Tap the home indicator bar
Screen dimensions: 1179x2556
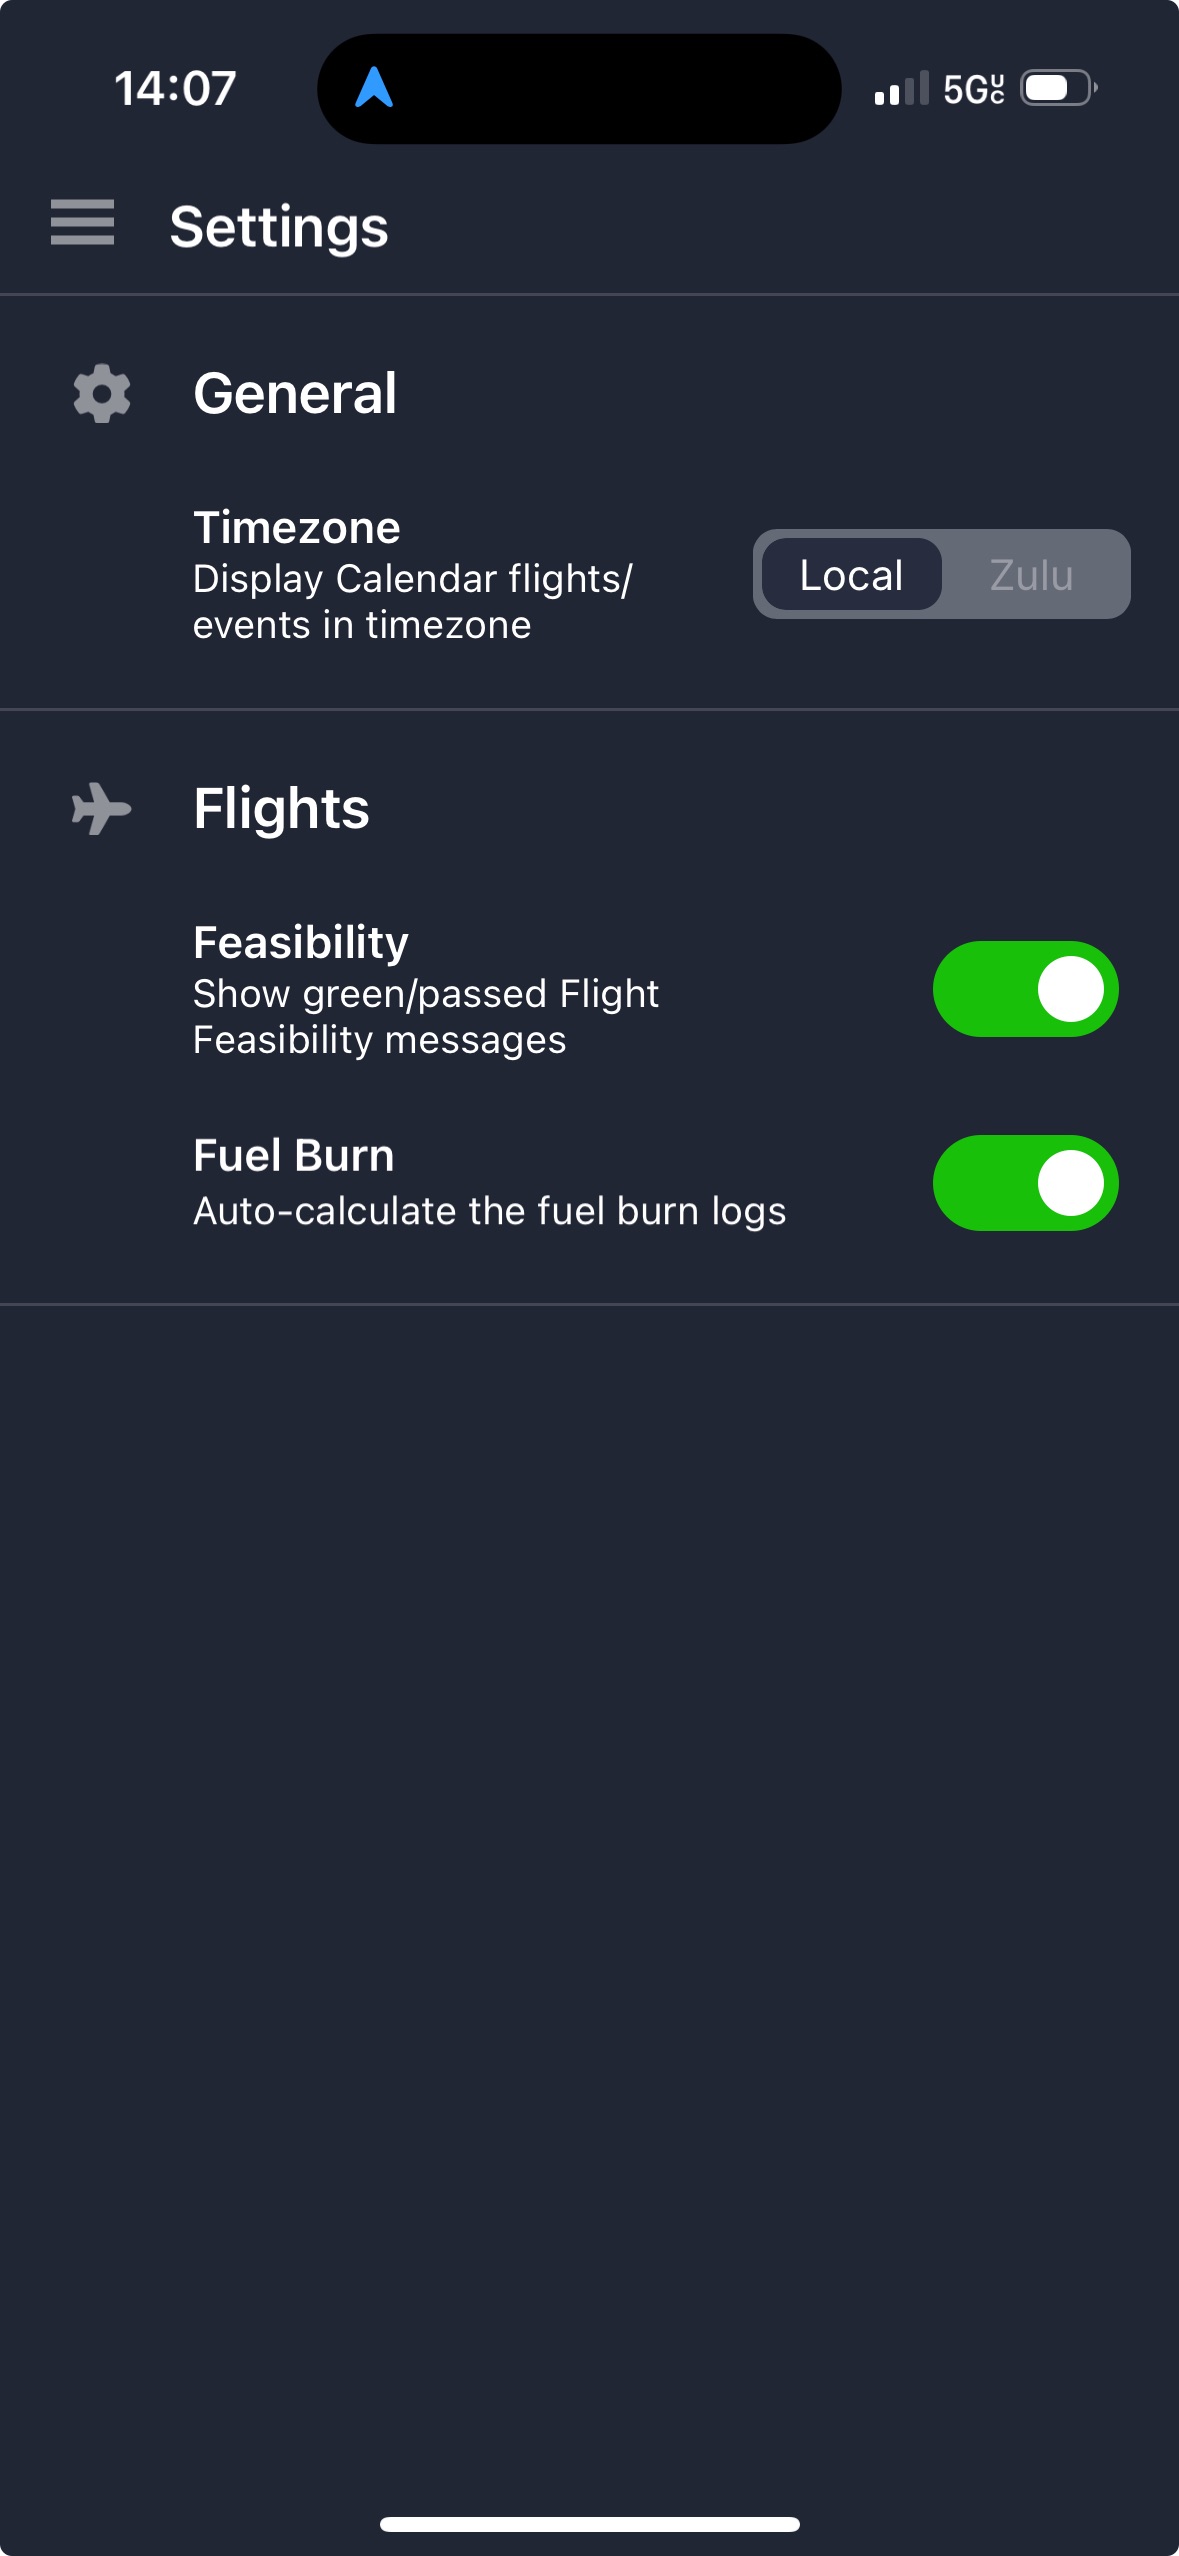[589, 2524]
